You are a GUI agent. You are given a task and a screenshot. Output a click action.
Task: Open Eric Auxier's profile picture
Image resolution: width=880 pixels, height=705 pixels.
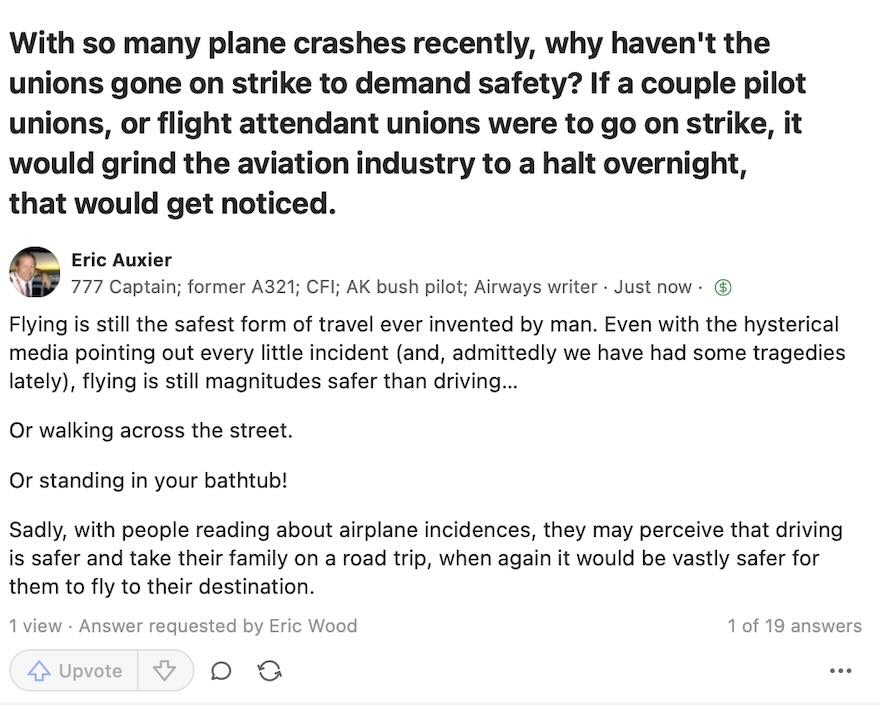pos(35,272)
